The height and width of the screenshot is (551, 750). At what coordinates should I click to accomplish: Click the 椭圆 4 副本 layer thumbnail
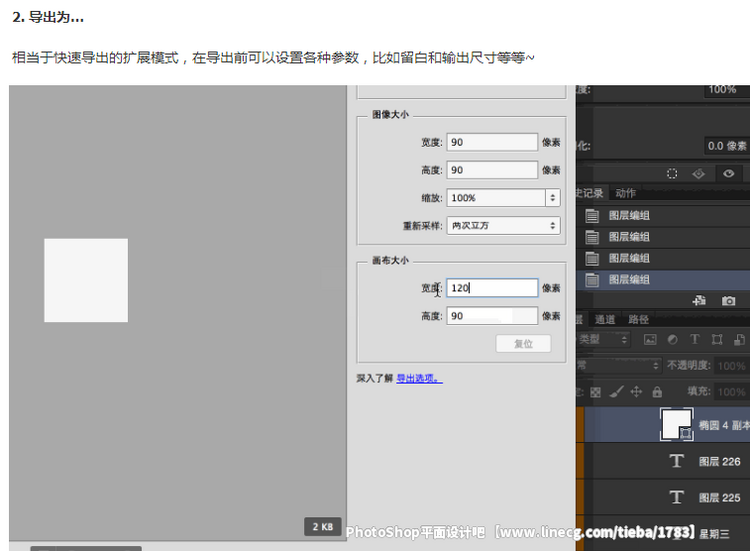coord(676,424)
